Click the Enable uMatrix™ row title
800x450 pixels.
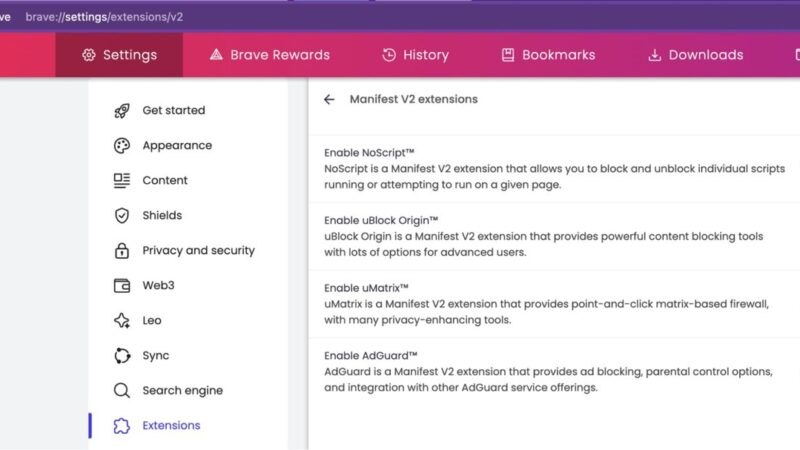366,288
